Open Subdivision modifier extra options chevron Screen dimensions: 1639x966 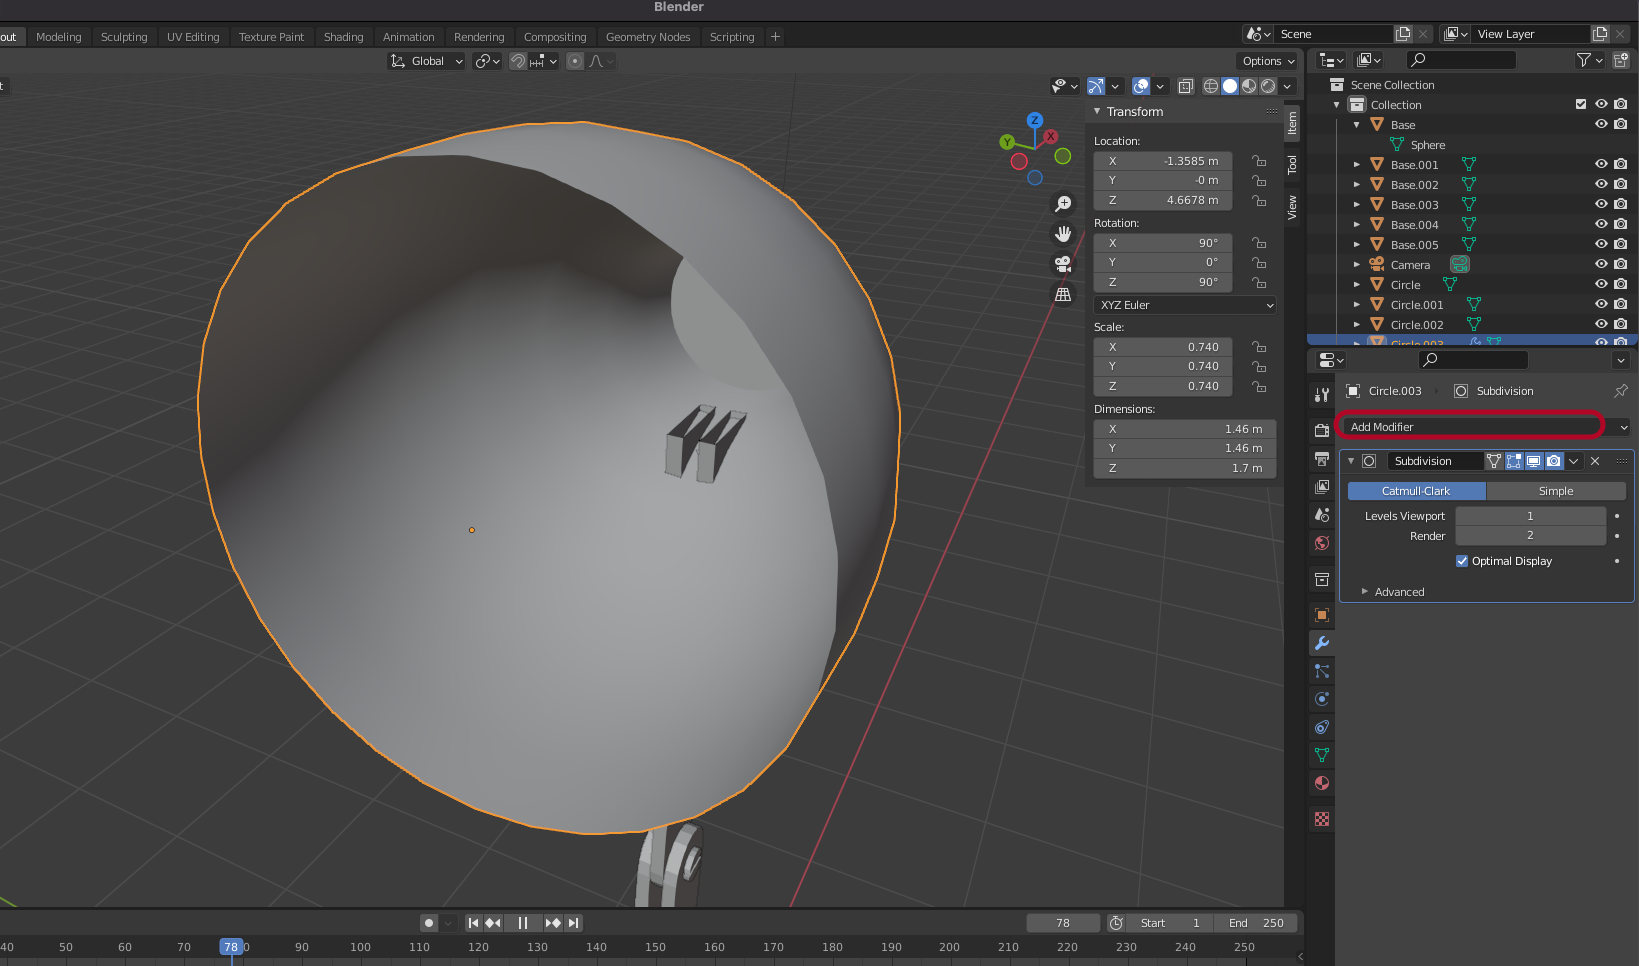(x=1574, y=461)
